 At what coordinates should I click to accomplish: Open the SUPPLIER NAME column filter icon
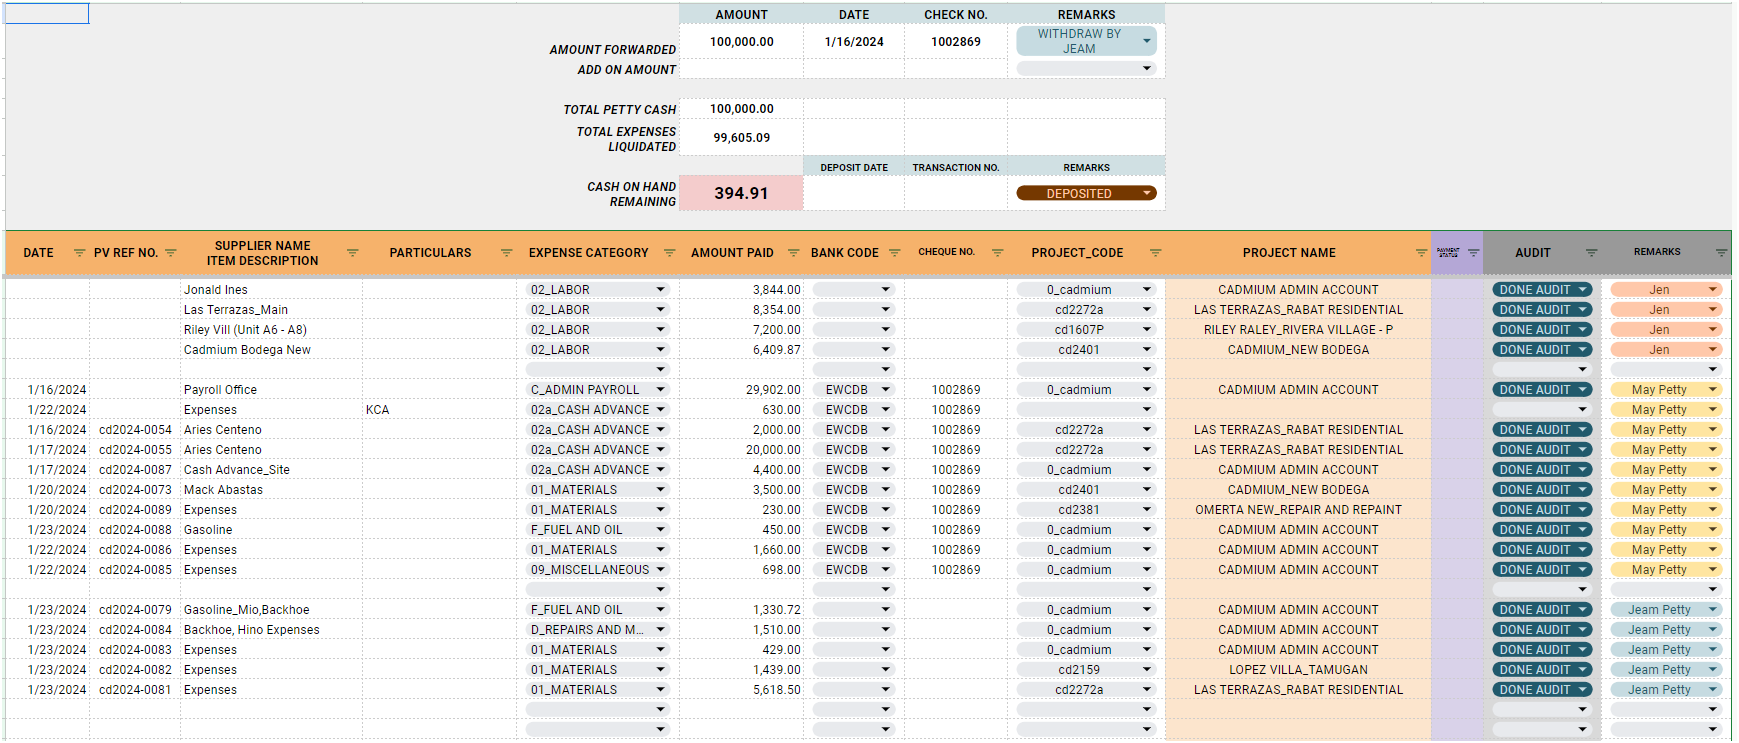tap(352, 253)
